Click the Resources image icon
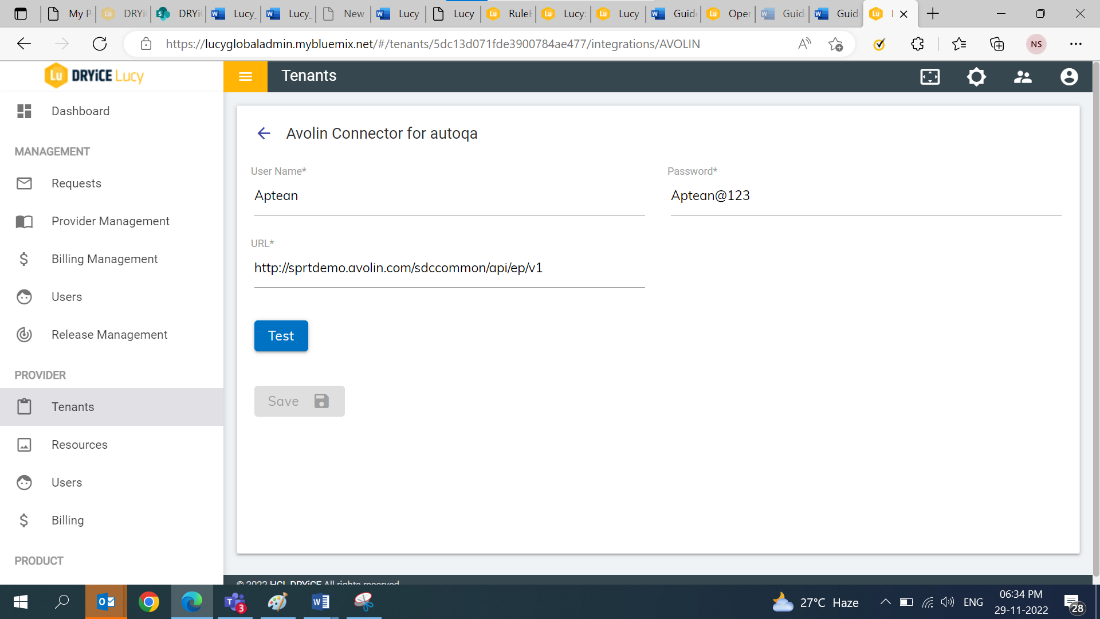 pyautogui.click(x=25, y=445)
